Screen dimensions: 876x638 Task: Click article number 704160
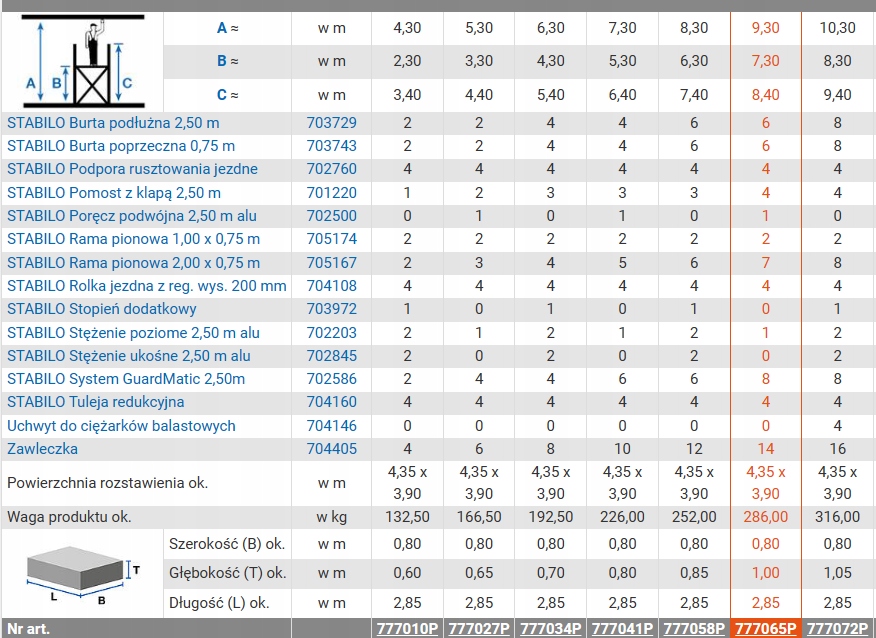pos(331,402)
